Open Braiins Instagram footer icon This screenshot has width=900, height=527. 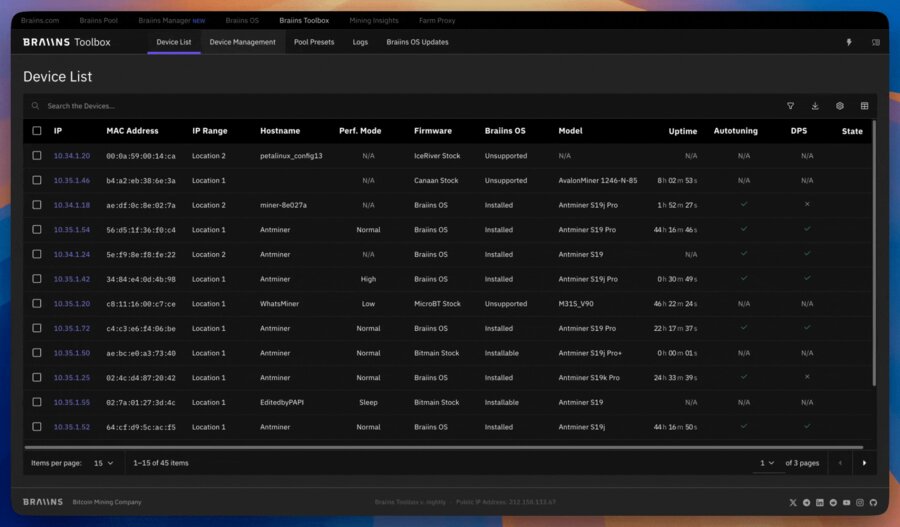pyautogui.click(x=860, y=502)
